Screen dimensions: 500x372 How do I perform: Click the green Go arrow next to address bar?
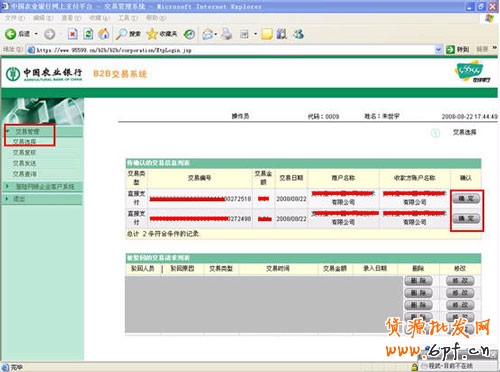tap(450, 50)
